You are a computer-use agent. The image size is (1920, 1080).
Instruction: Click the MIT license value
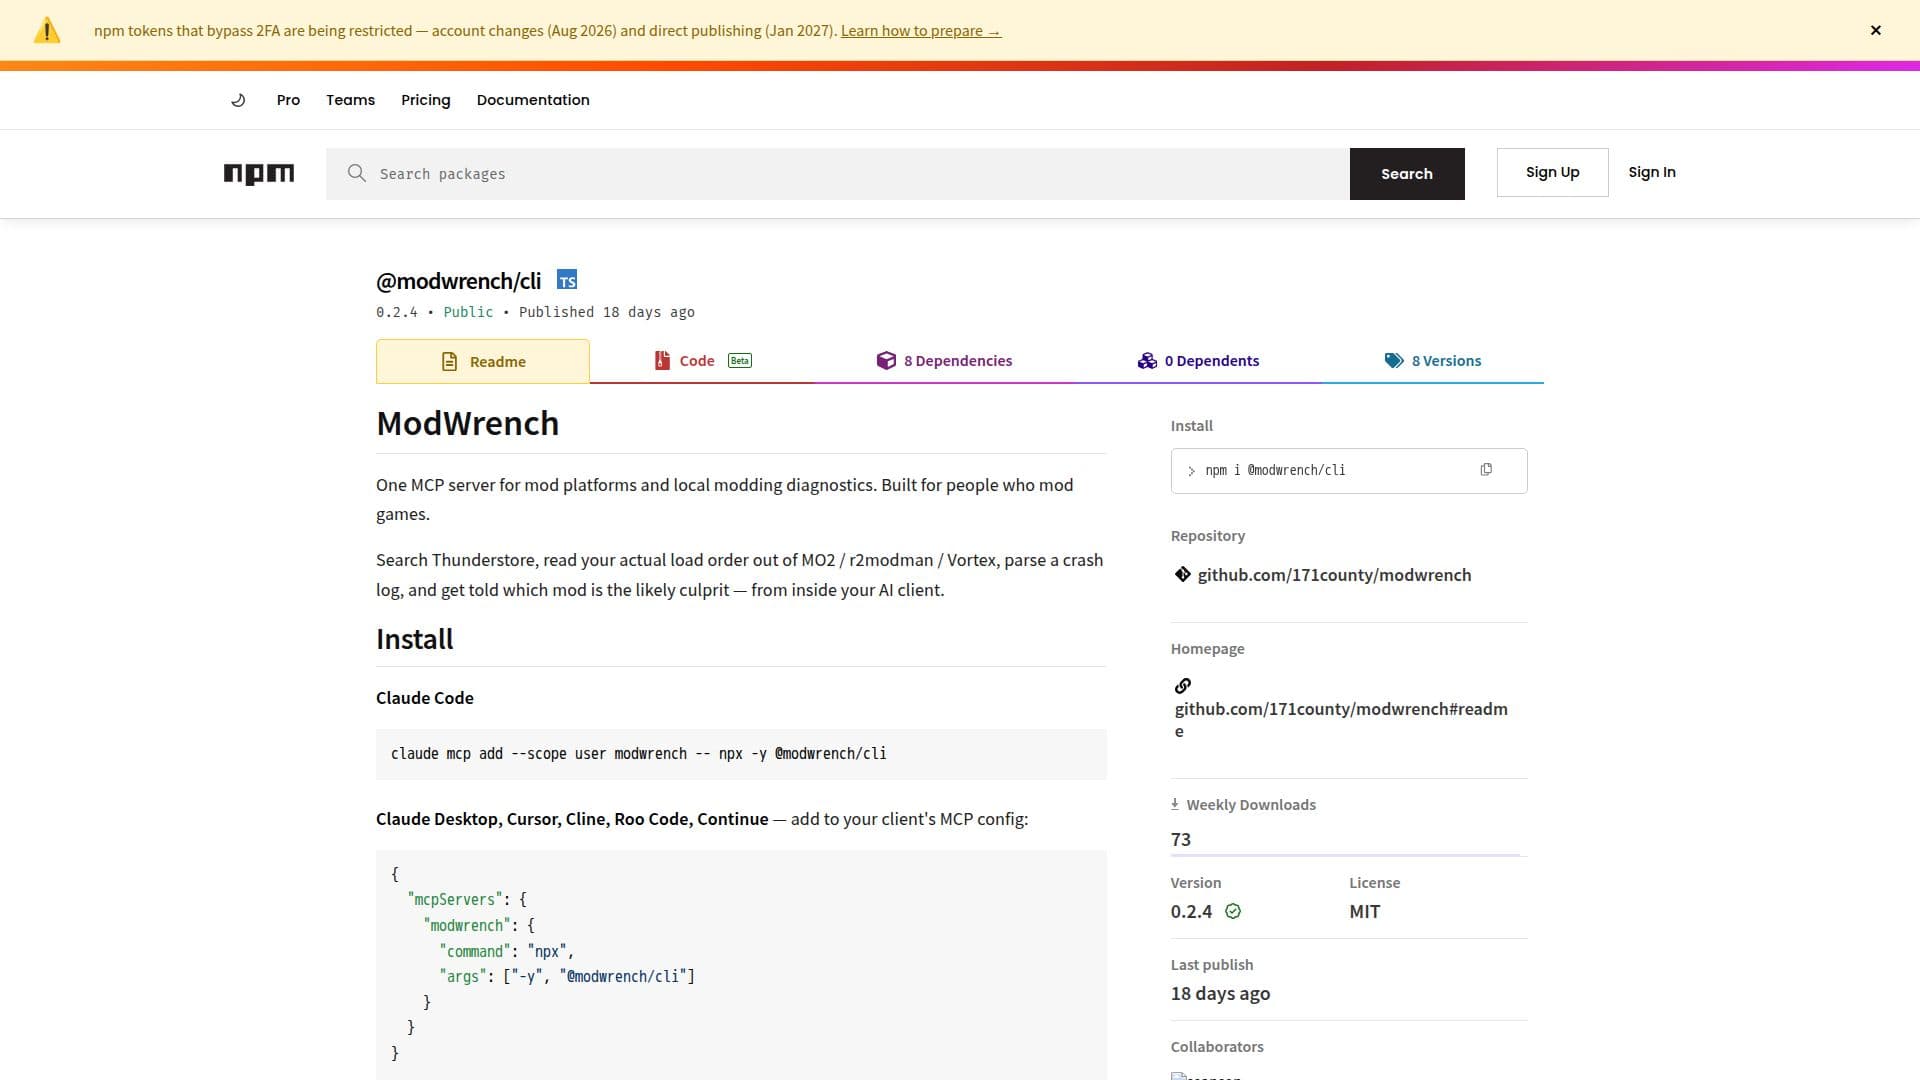pyautogui.click(x=1365, y=912)
